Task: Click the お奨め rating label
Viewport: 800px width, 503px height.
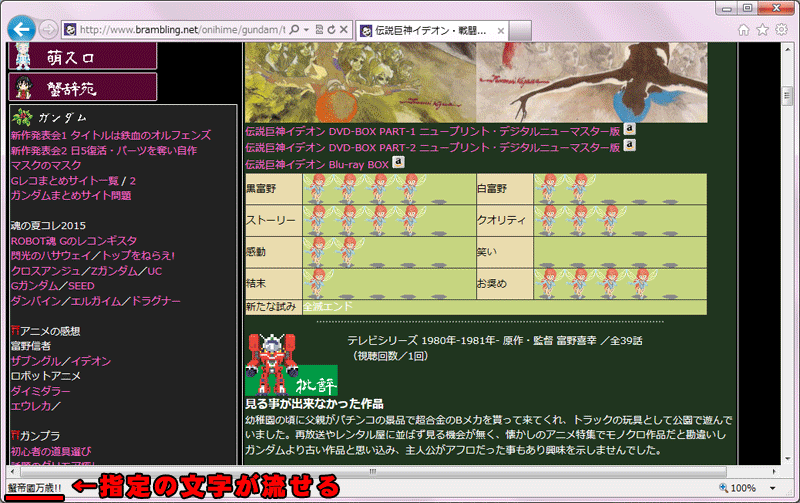Action: pos(492,283)
